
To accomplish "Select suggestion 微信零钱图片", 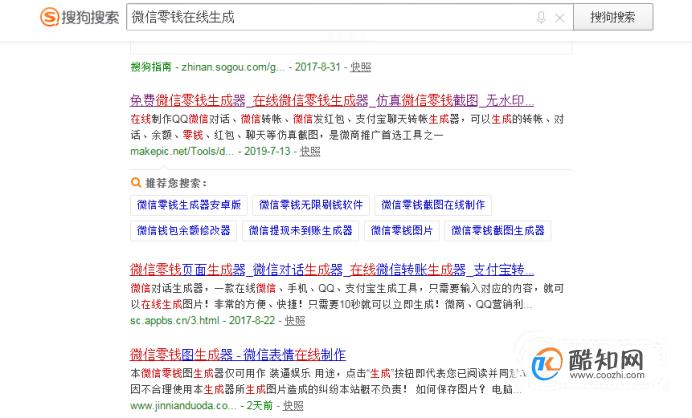I will point(402,230).
